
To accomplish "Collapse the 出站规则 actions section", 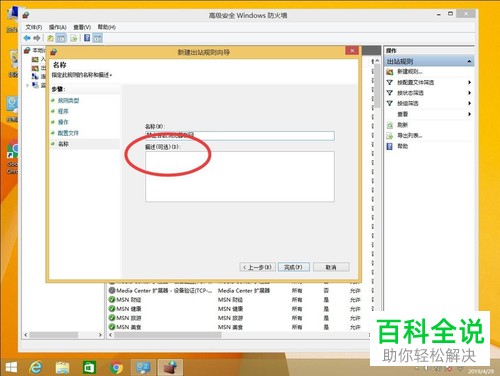I will [469, 61].
